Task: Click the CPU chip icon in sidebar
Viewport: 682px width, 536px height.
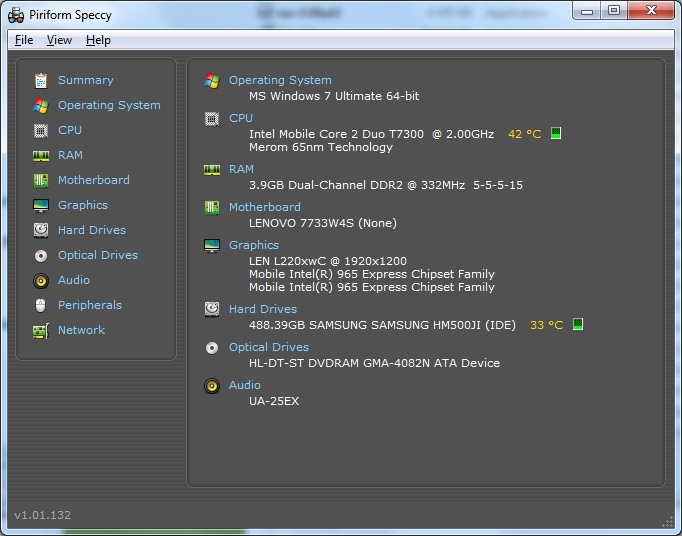Action: 41,131
